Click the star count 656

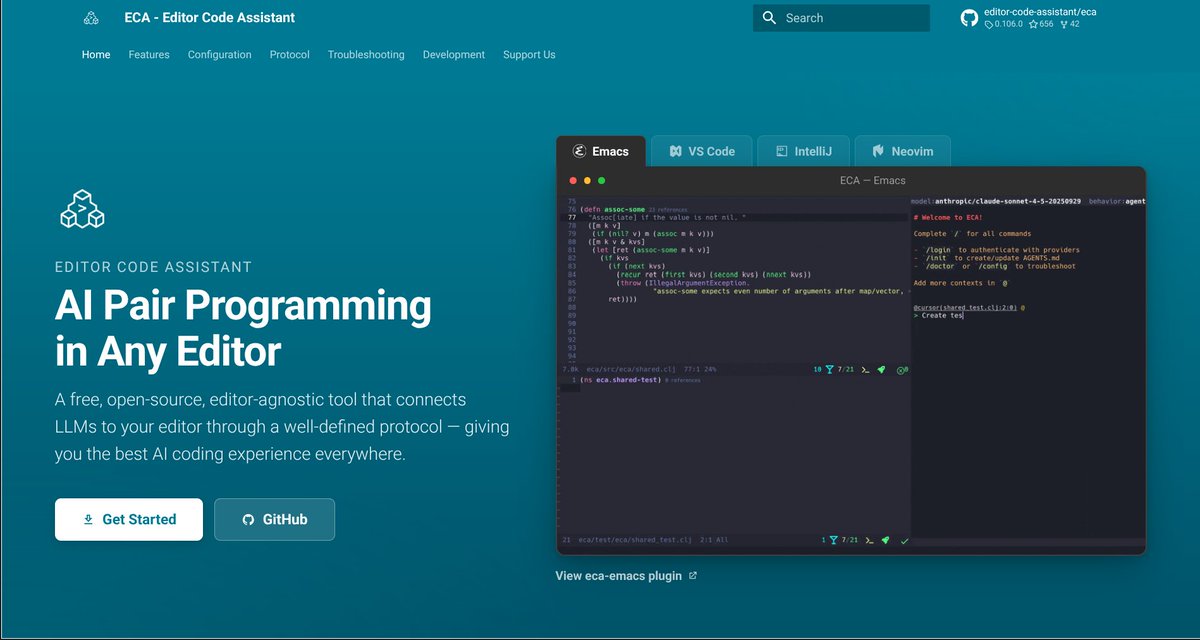(x=1040, y=24)
